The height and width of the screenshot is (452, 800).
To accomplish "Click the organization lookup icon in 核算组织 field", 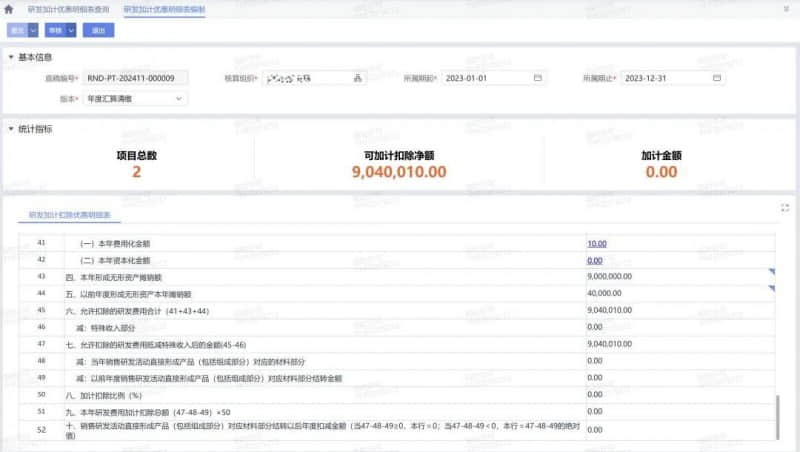I will tap(358, 78).
